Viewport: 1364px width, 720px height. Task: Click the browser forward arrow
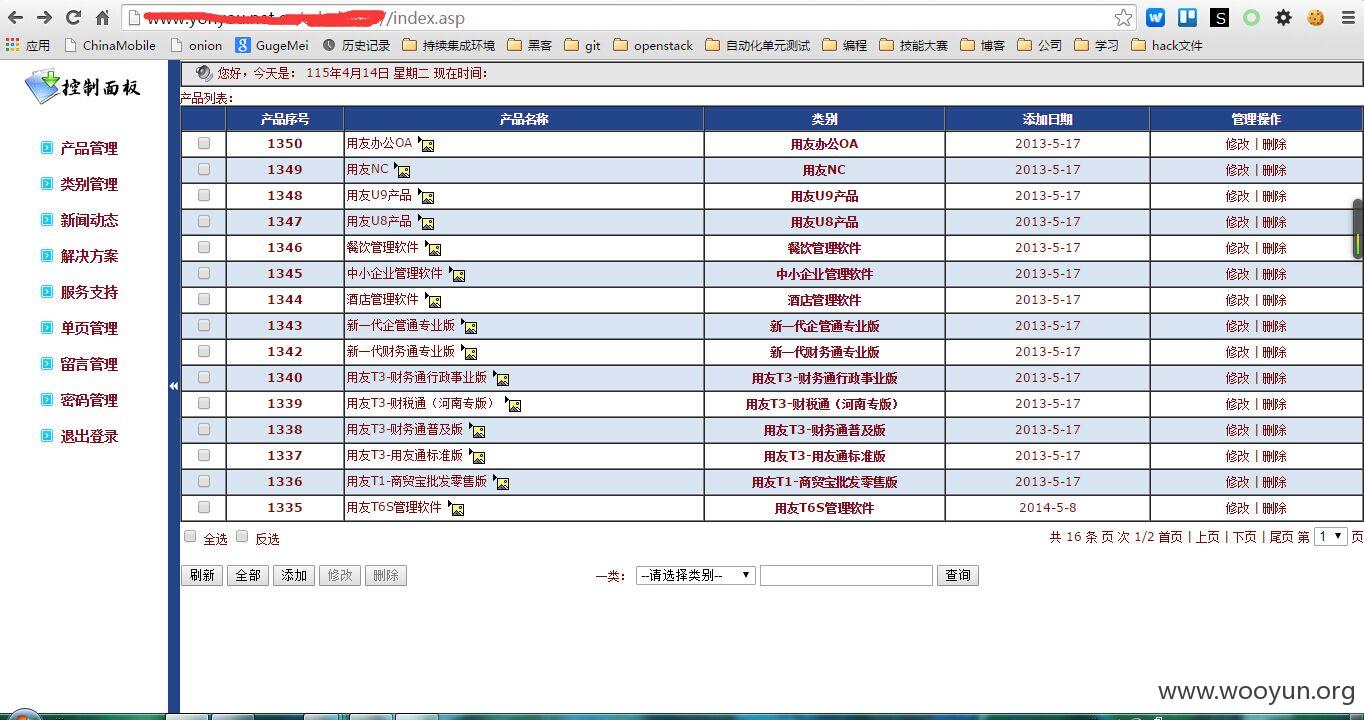[44, 18]
